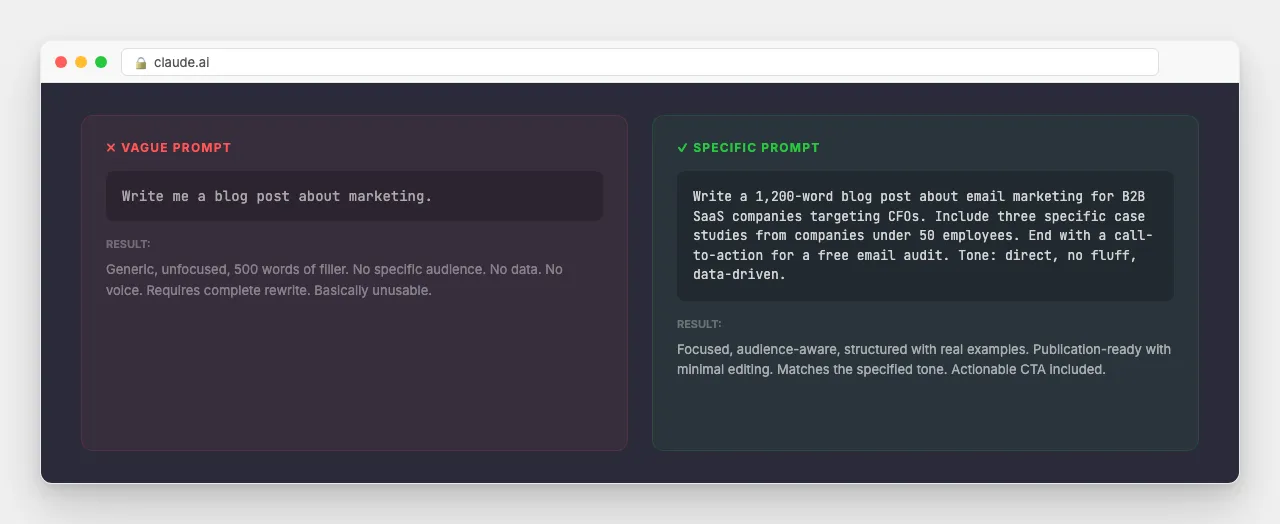
Task: Click the "Write me a blog post" code block
Action: pyautogui.click(x=354, y=196)
